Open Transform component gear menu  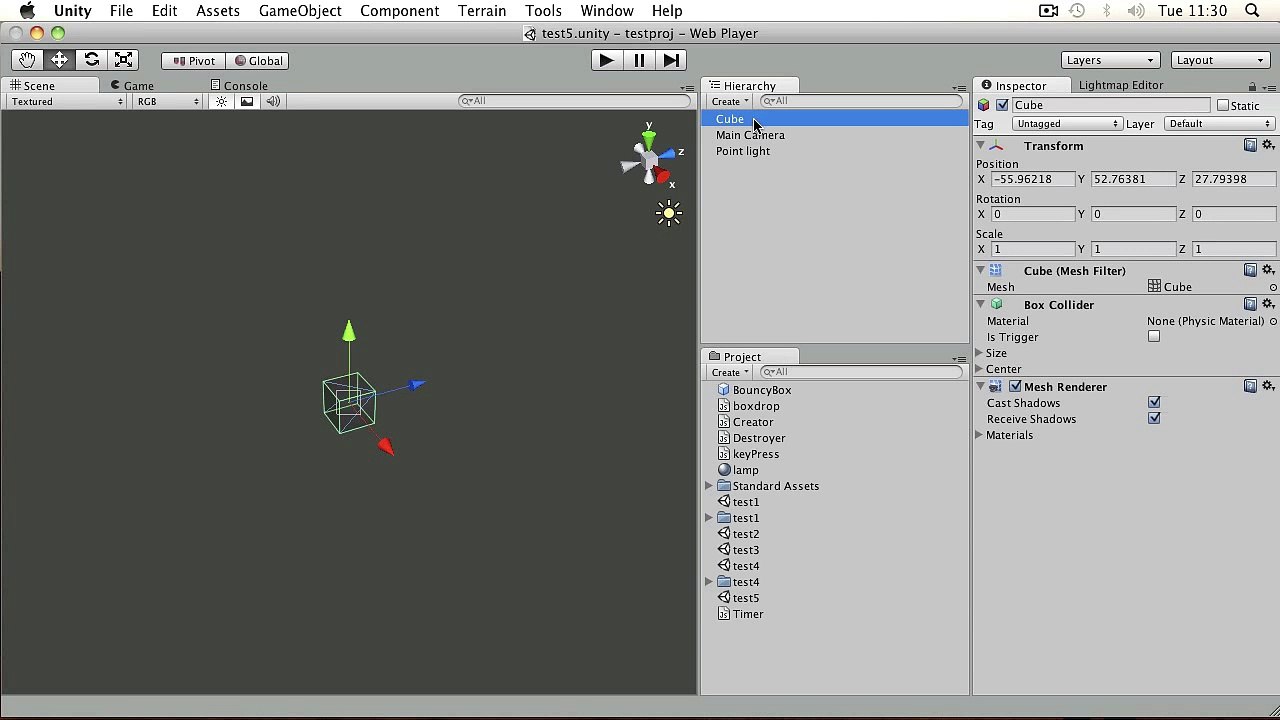1268,146
